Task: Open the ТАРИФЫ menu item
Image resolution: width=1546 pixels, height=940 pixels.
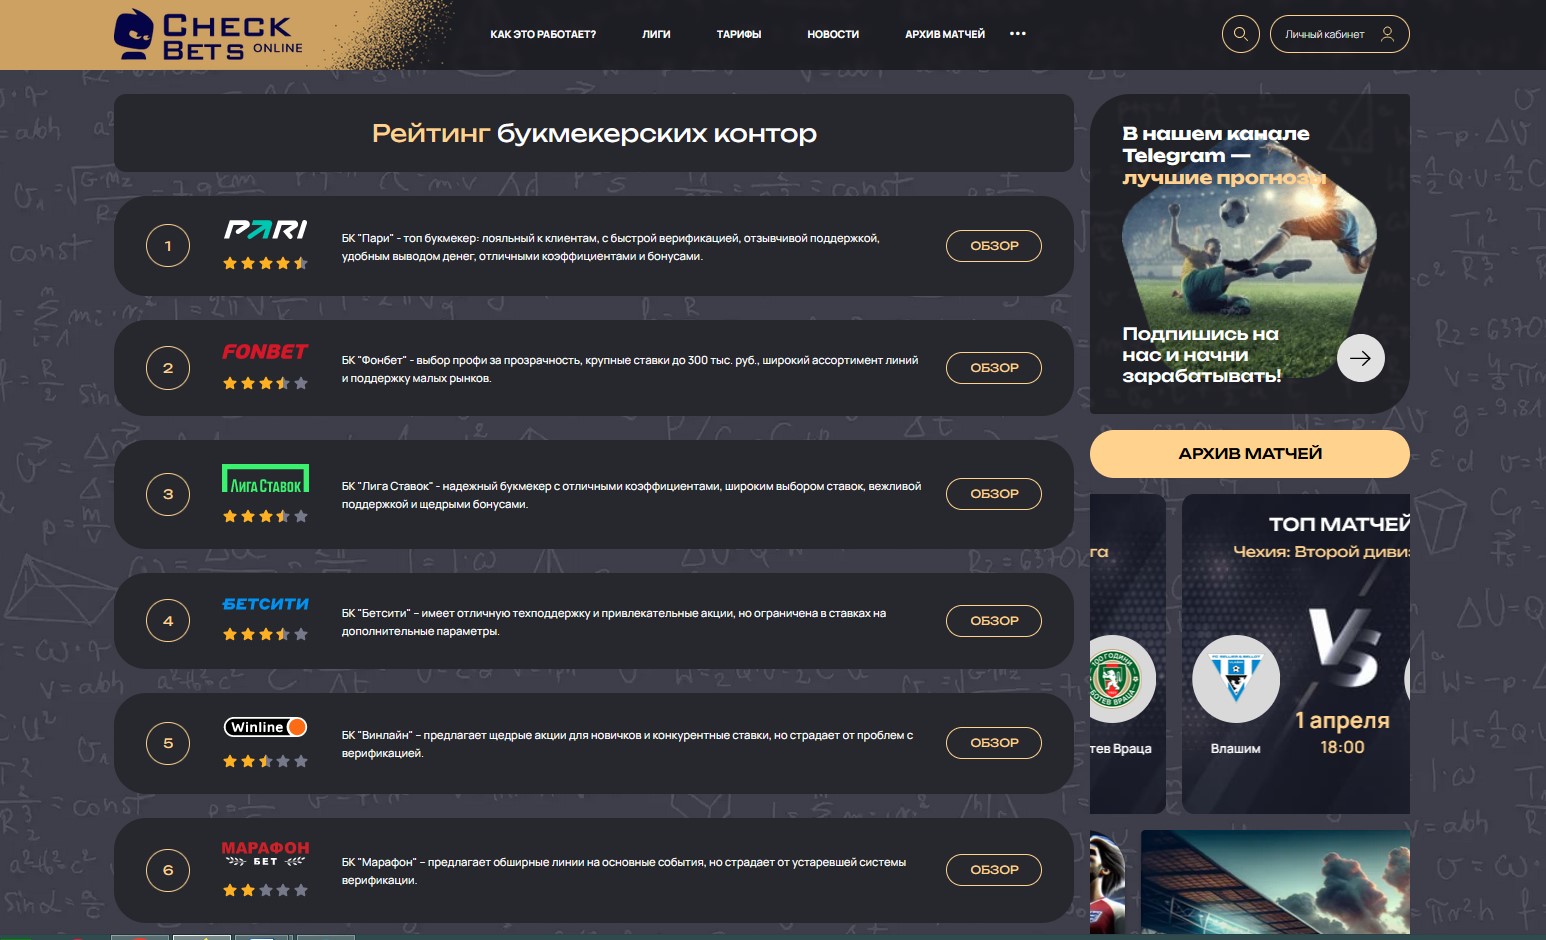Action: [739, 33]
